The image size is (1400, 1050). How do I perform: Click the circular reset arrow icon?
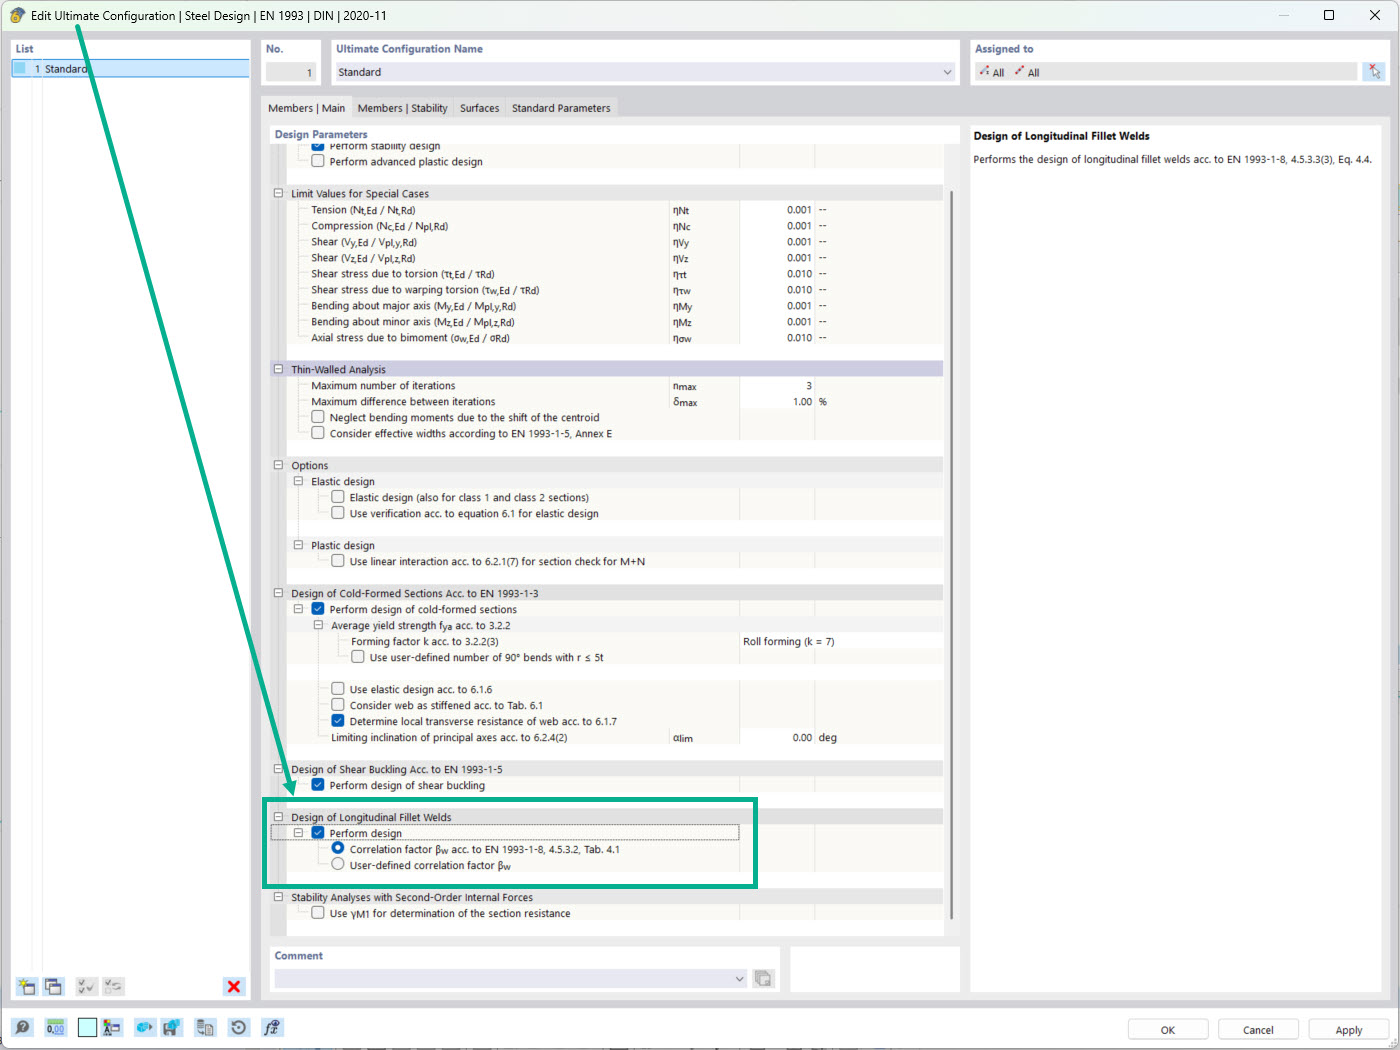click(x=238, y=1027)
